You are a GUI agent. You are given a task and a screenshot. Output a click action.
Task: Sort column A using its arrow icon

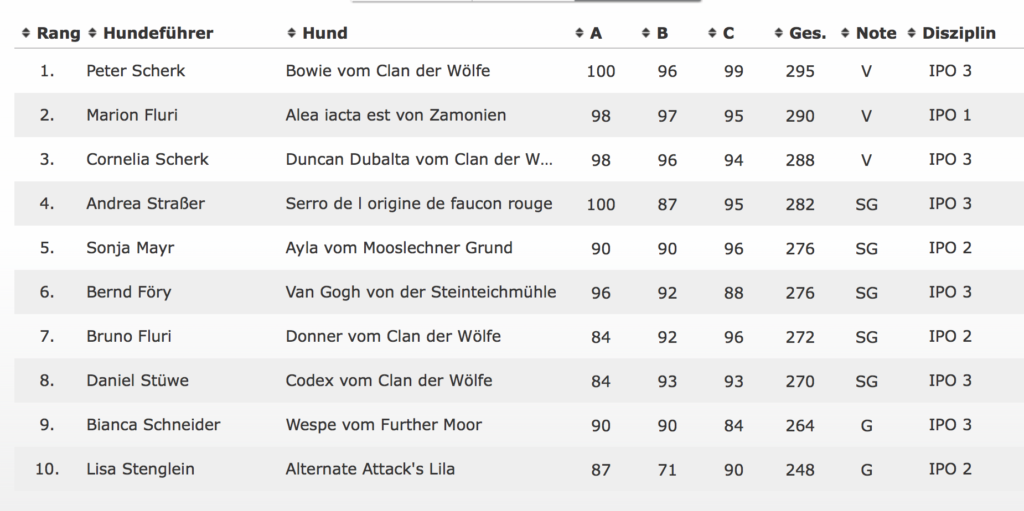(579, 33)
